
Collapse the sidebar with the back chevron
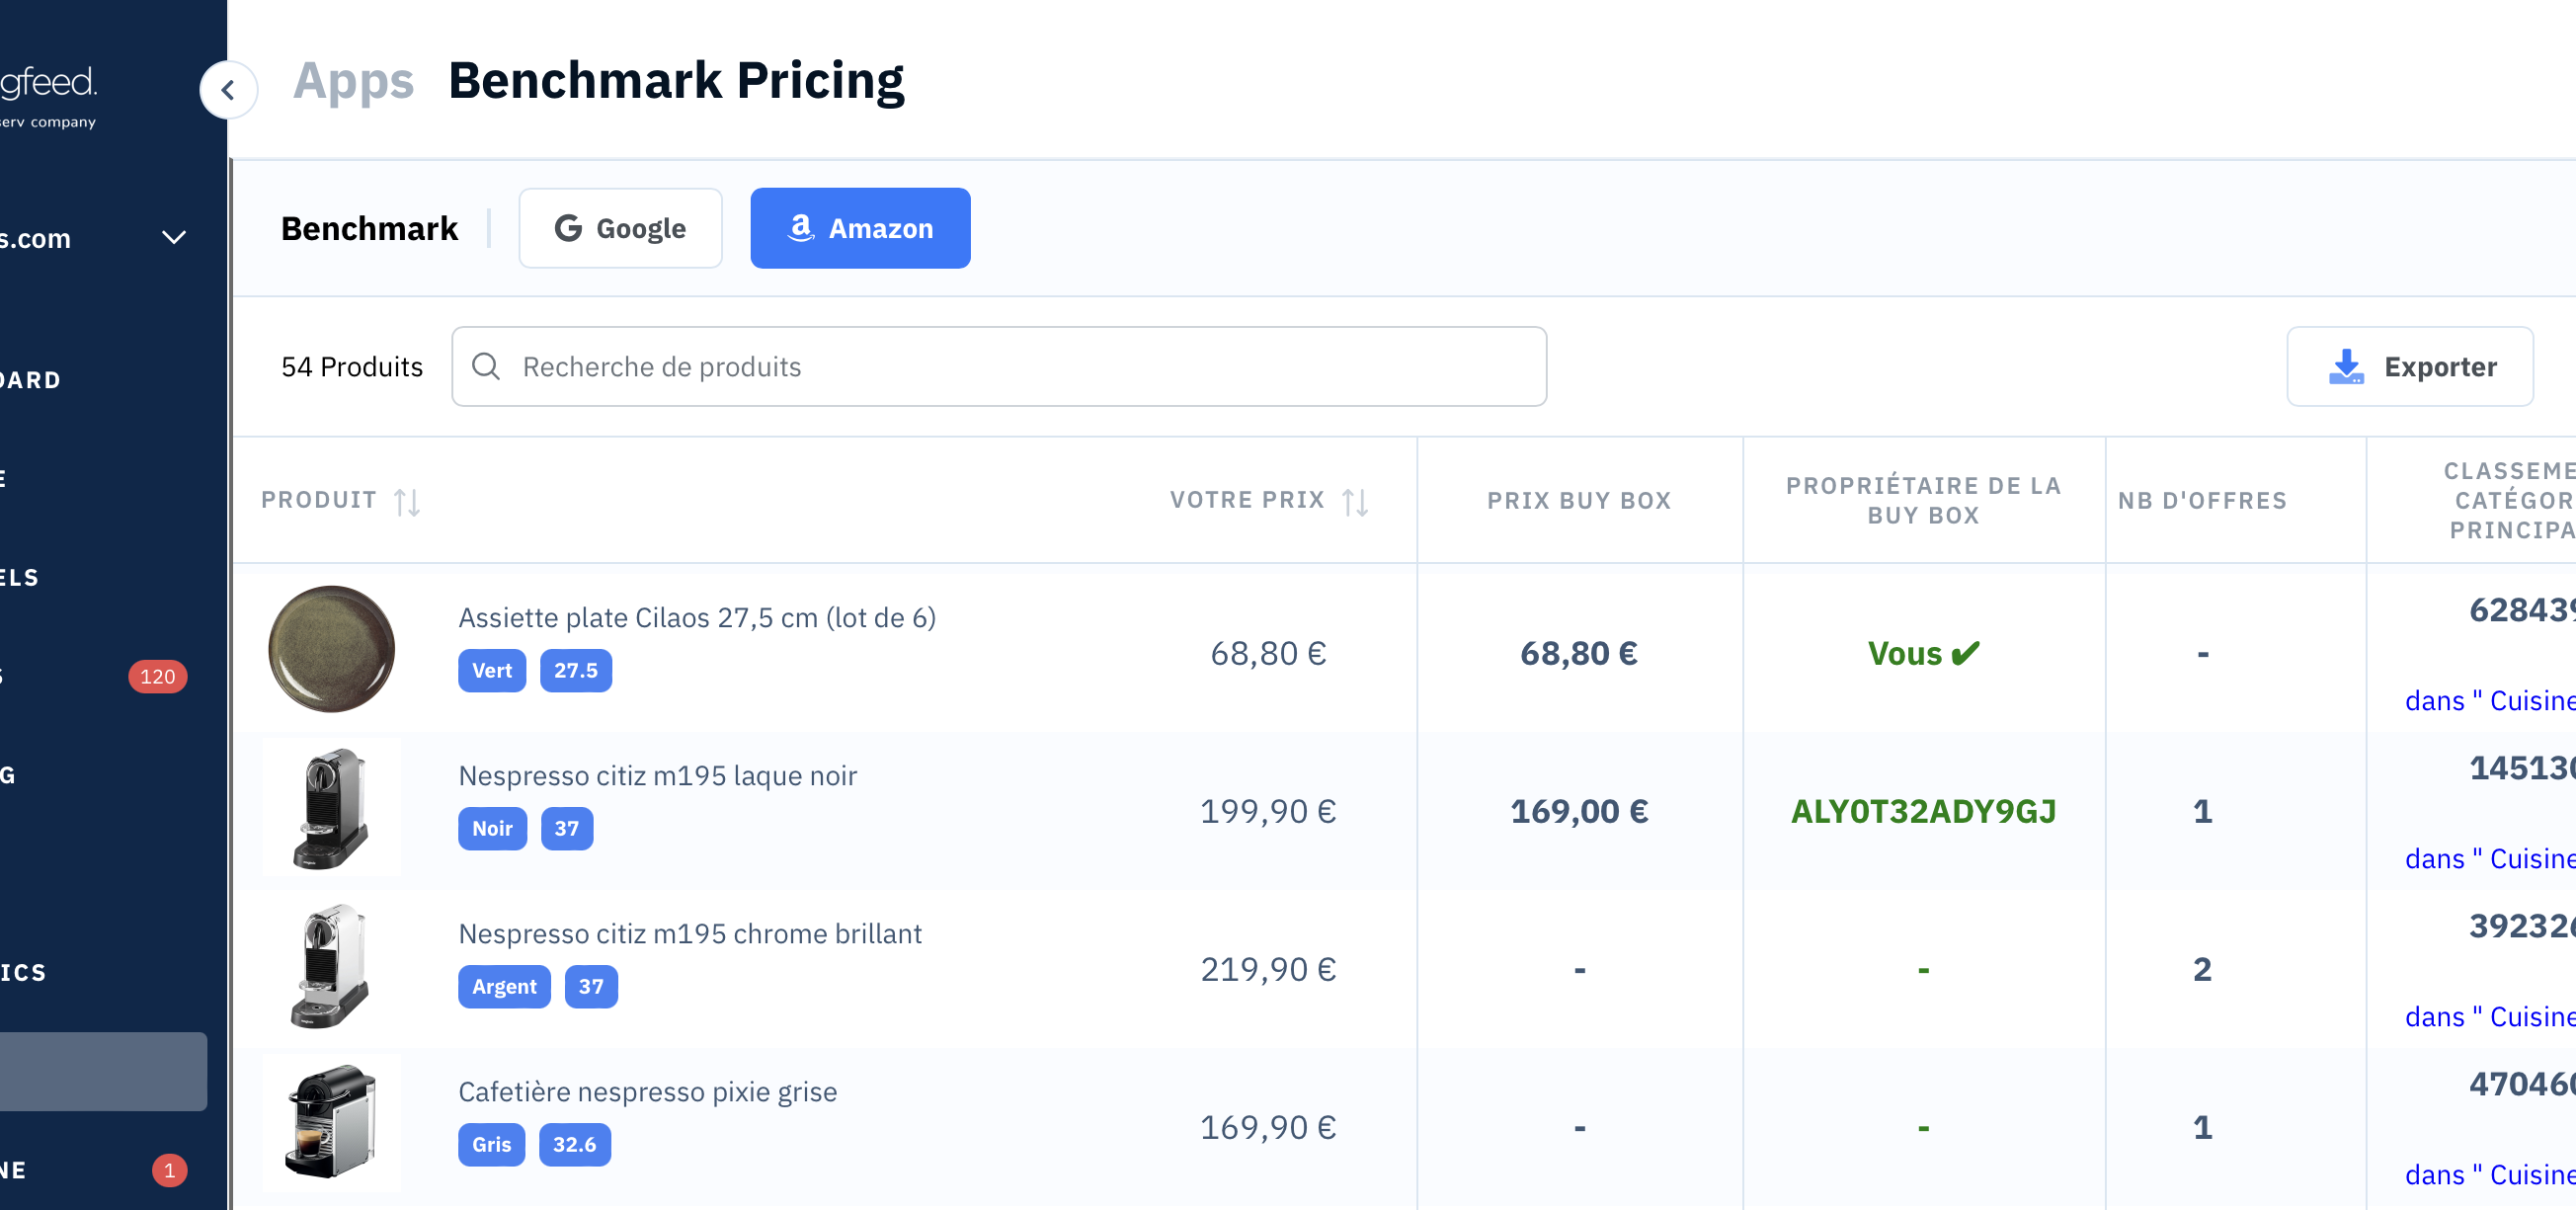click(x=229, y=90)
